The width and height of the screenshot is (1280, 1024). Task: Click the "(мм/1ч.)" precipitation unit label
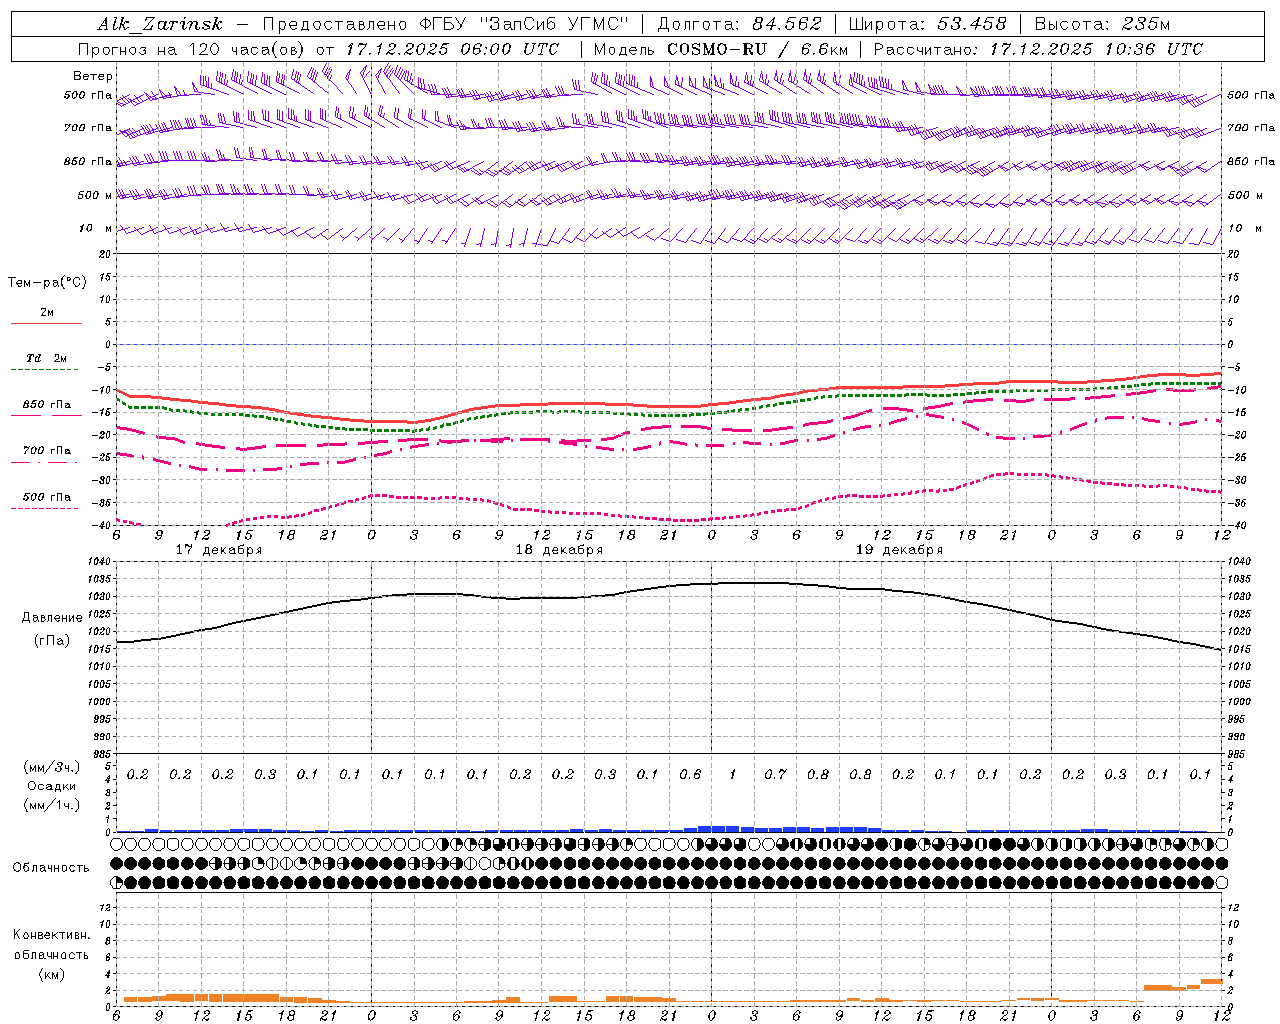[52, 805]
